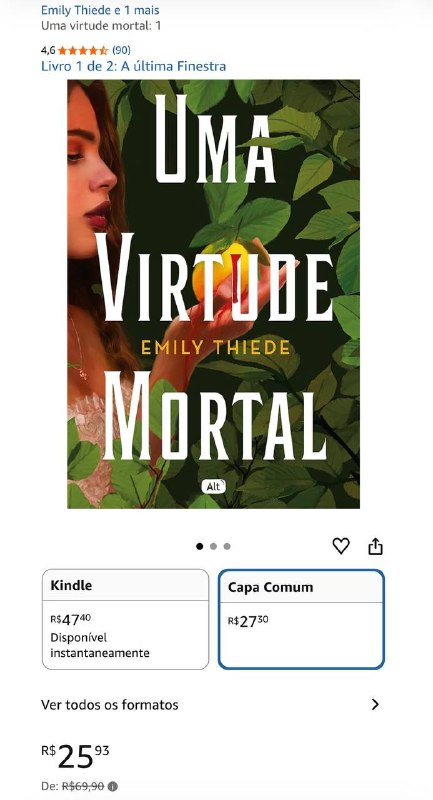Tap the share icon
Viewport: 433px width, 800px height.
[375, 546]
